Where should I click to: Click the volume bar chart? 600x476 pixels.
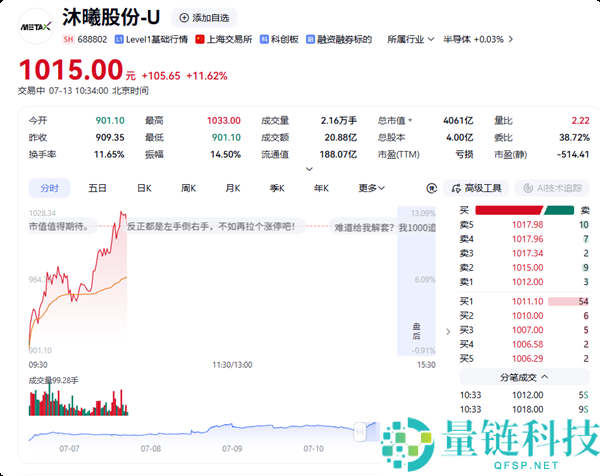(78, 400)
